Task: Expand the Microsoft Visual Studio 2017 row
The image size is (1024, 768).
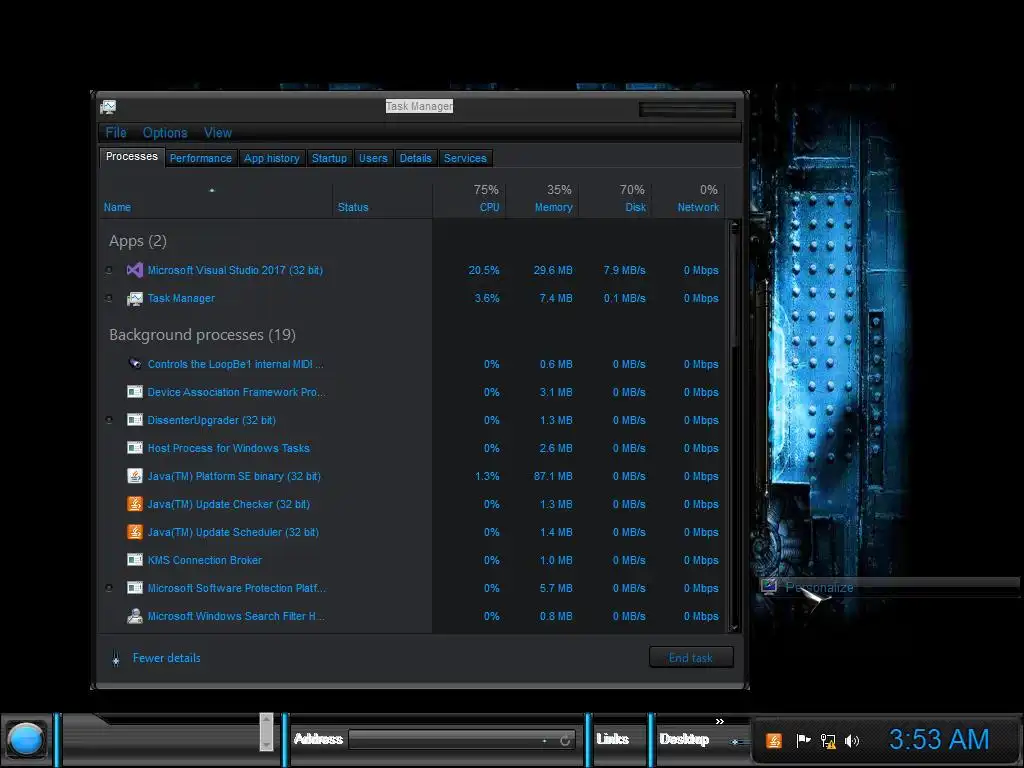Action: (x=109, y=270)
